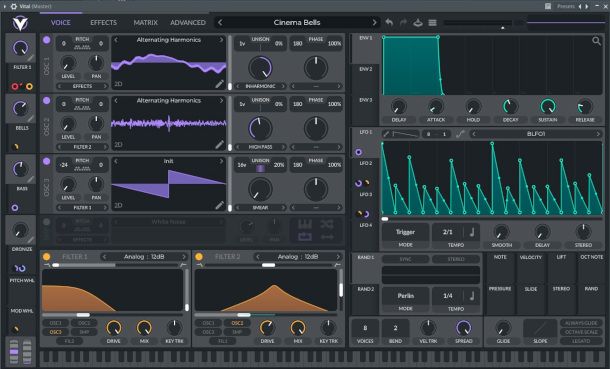The width and height of the screenshot is (610, 369).
Task: Click the mod wheel slider
Action: tap(27, 352)
